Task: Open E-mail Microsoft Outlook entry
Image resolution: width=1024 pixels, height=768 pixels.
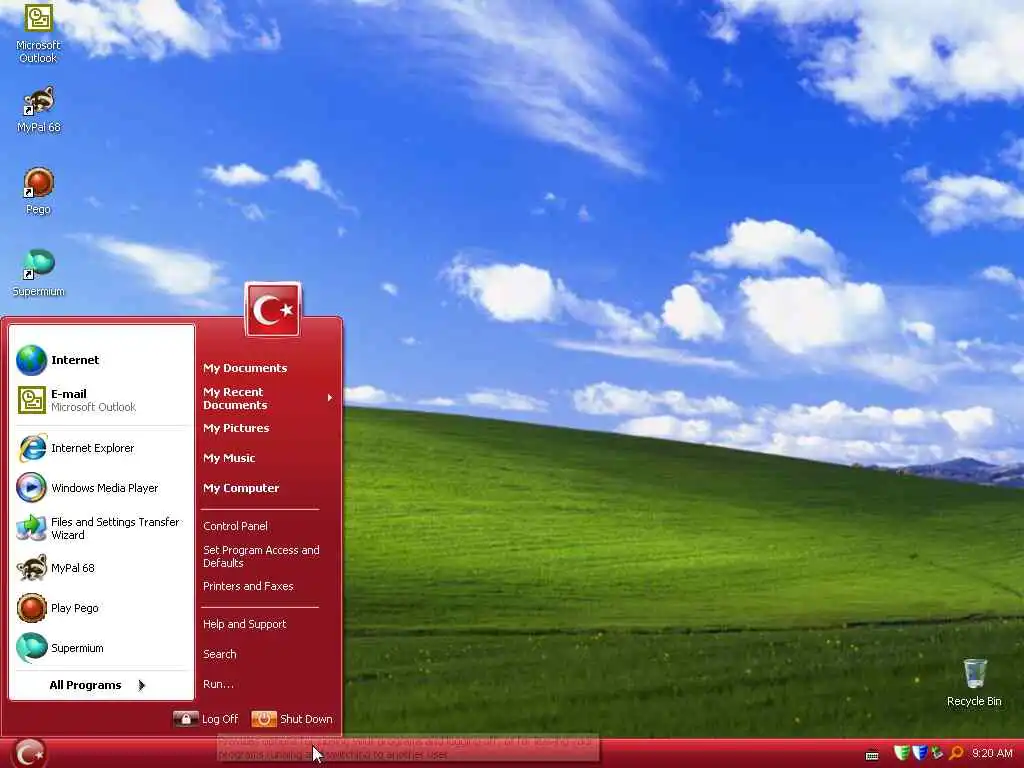Action: [x=102, y=400]
